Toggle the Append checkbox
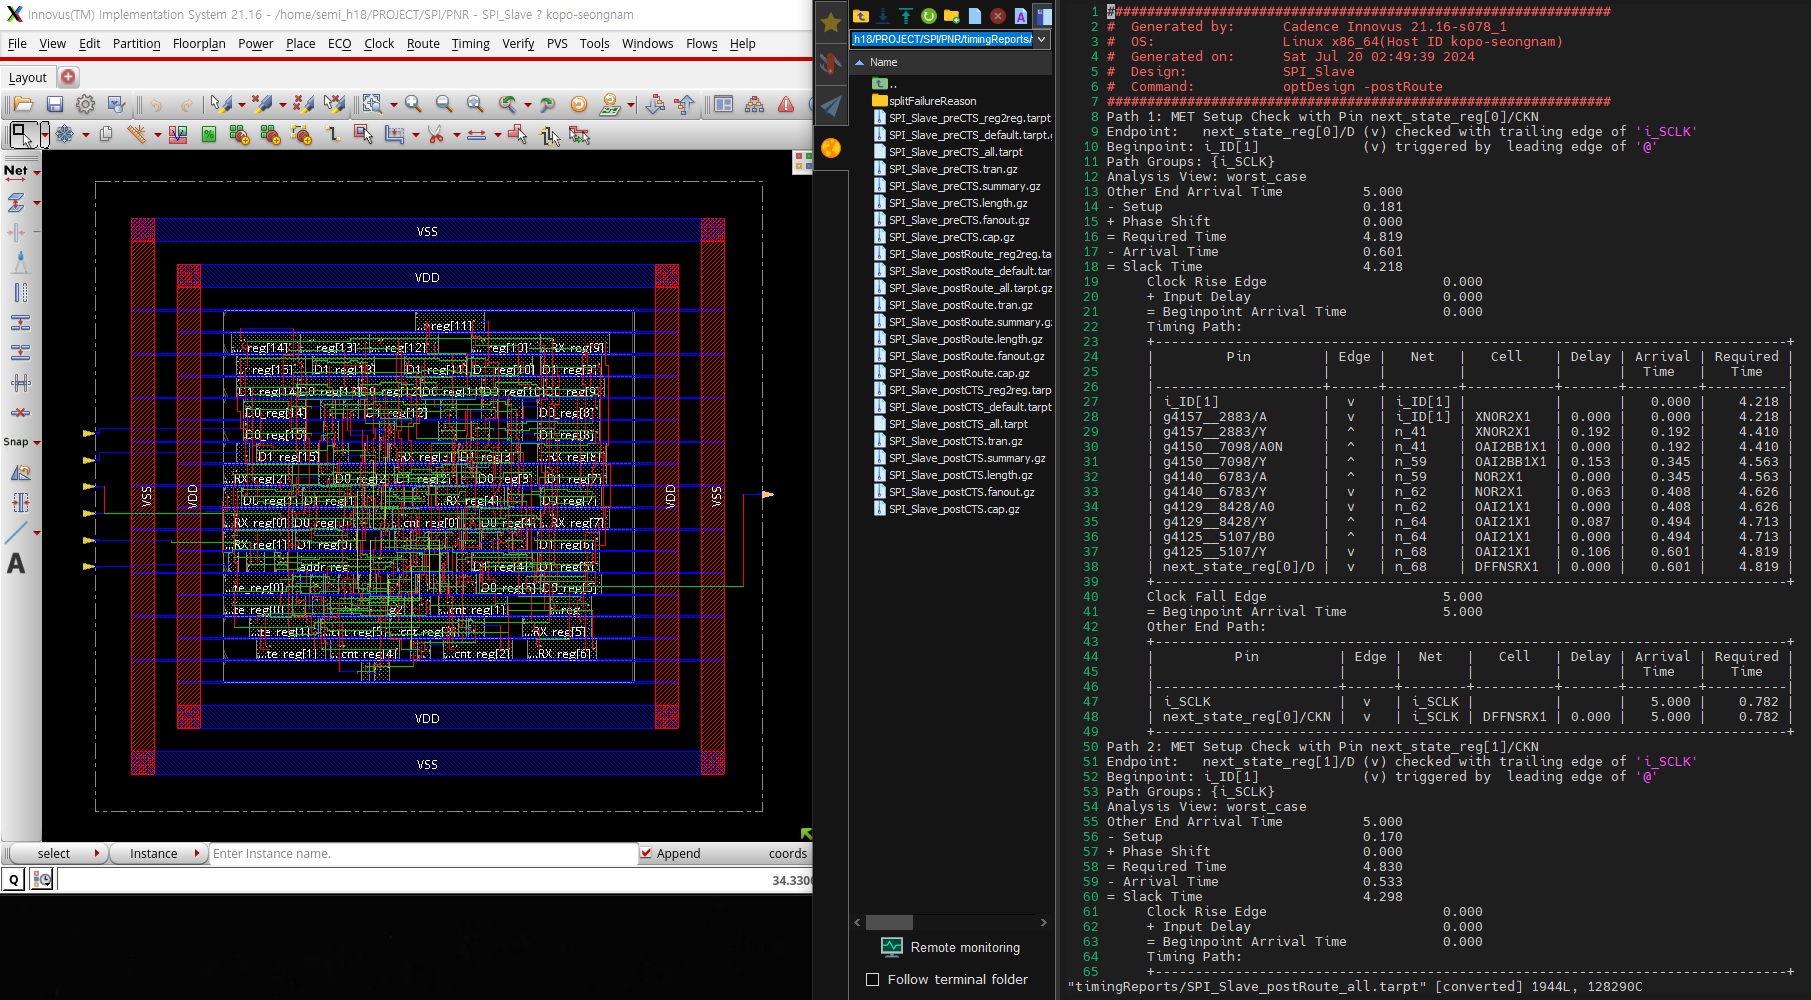Image resolution: width=1811 pixels, height=1000 pixels. (x=646, y=853)
